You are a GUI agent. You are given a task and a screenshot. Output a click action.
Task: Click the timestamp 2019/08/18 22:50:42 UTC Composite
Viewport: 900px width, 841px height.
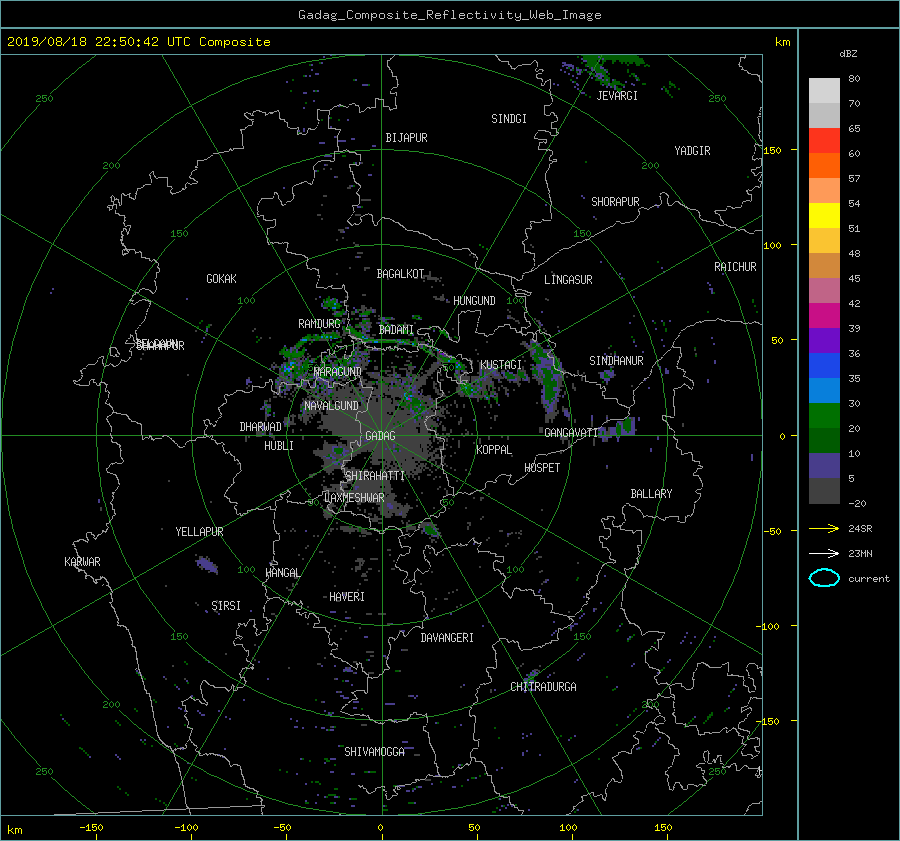pos(138,42)
